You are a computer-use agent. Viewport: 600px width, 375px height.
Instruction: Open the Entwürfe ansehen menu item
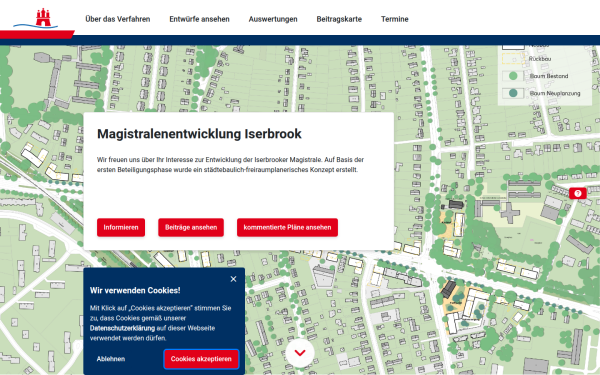199,19
